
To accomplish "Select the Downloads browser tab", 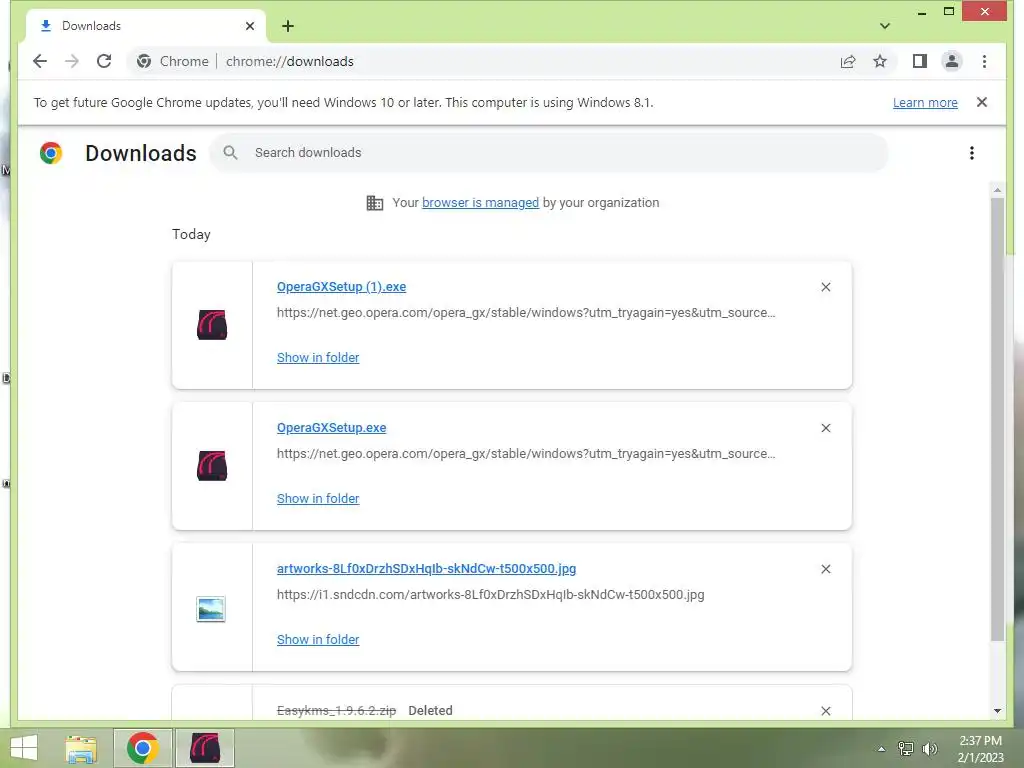I will click(x=146, y=26).
